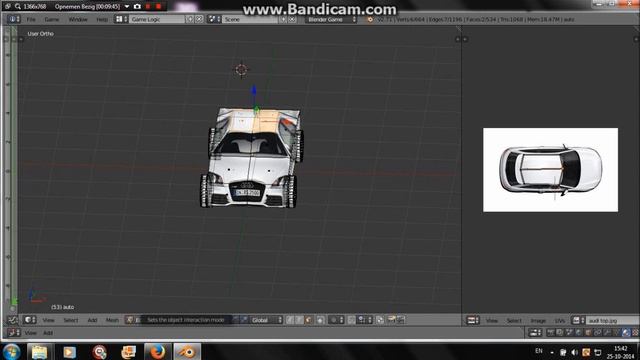640x360 pixels.
Task: Open the logic editor Add menu
Action: 48,333
